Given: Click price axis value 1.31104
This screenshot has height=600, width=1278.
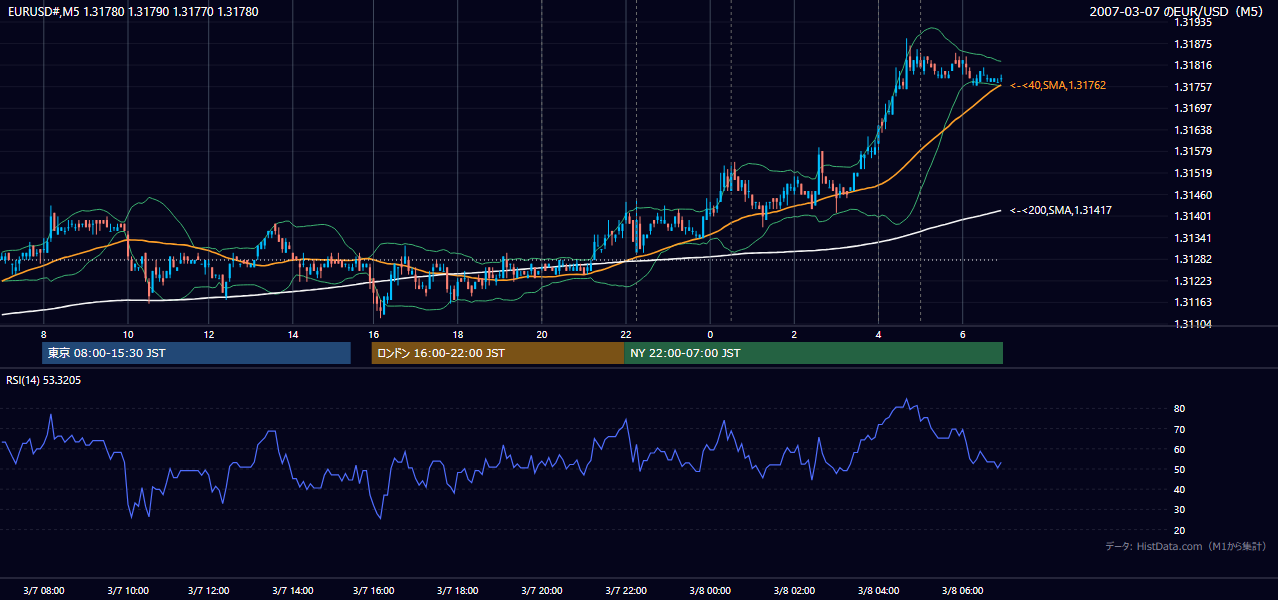Looking at the screenshot, I should pyautogui.click(x=1194, y=324).
